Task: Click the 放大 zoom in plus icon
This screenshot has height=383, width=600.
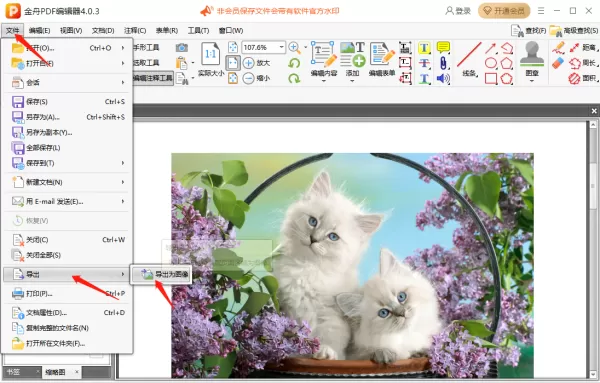Action: point(249,63)
